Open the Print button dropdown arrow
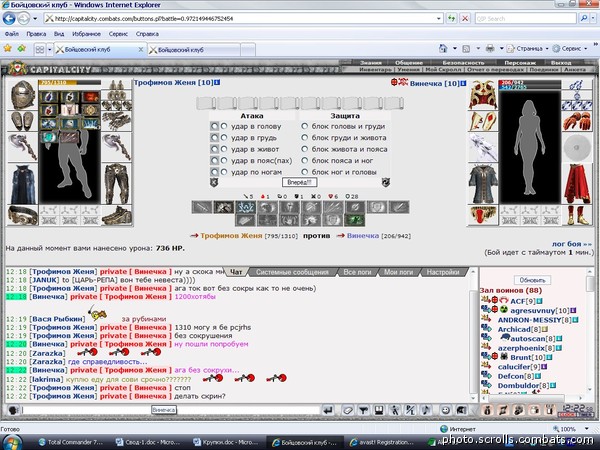 pyautogui.click(x=501, y=49)
